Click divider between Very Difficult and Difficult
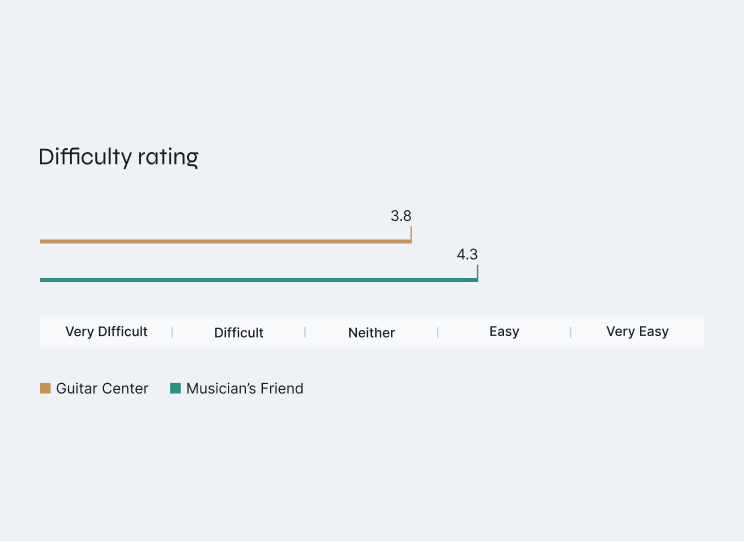This screenshot has width=744, height=542. [172, 332]
